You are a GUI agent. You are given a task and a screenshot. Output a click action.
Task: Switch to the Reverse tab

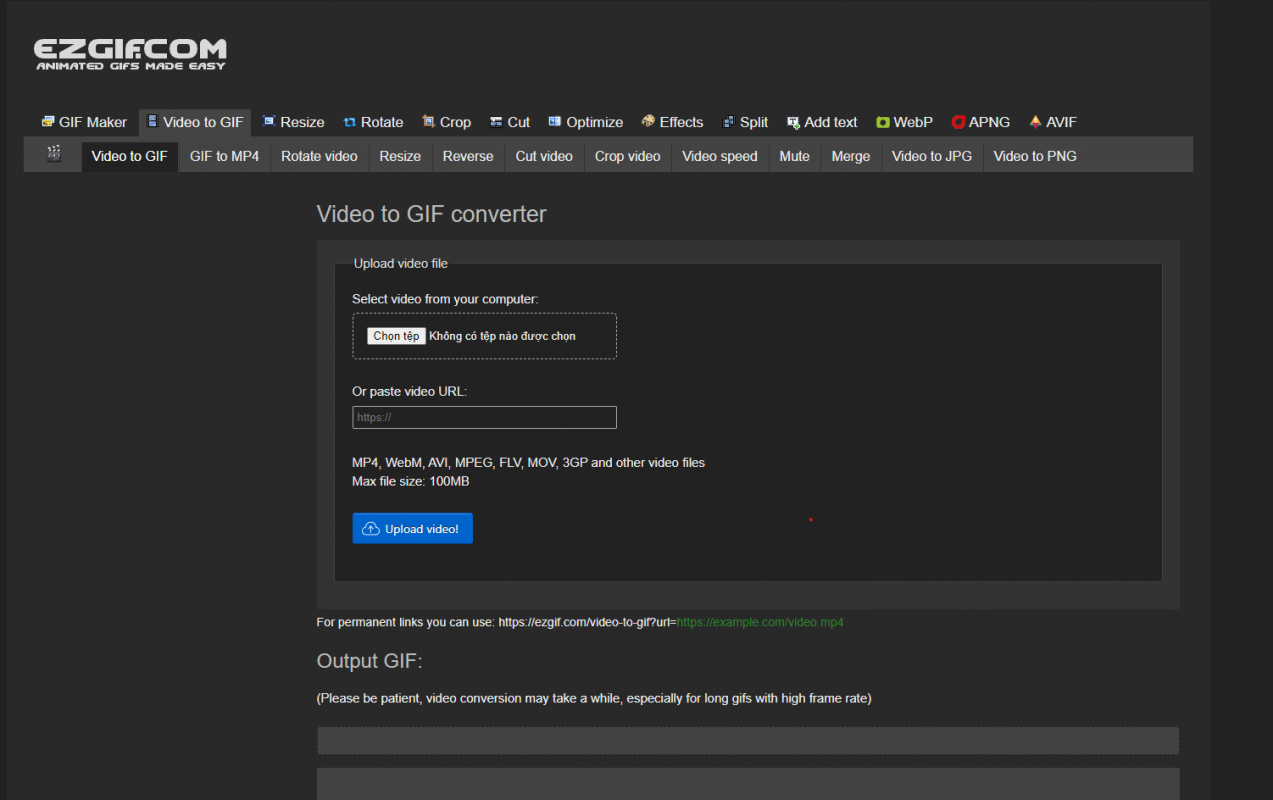[x=468, y=156]
